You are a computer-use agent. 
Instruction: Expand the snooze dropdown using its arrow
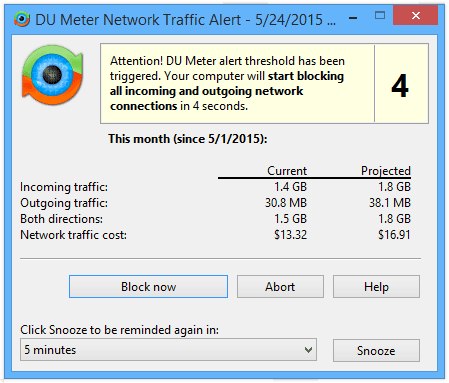[309, 350]
